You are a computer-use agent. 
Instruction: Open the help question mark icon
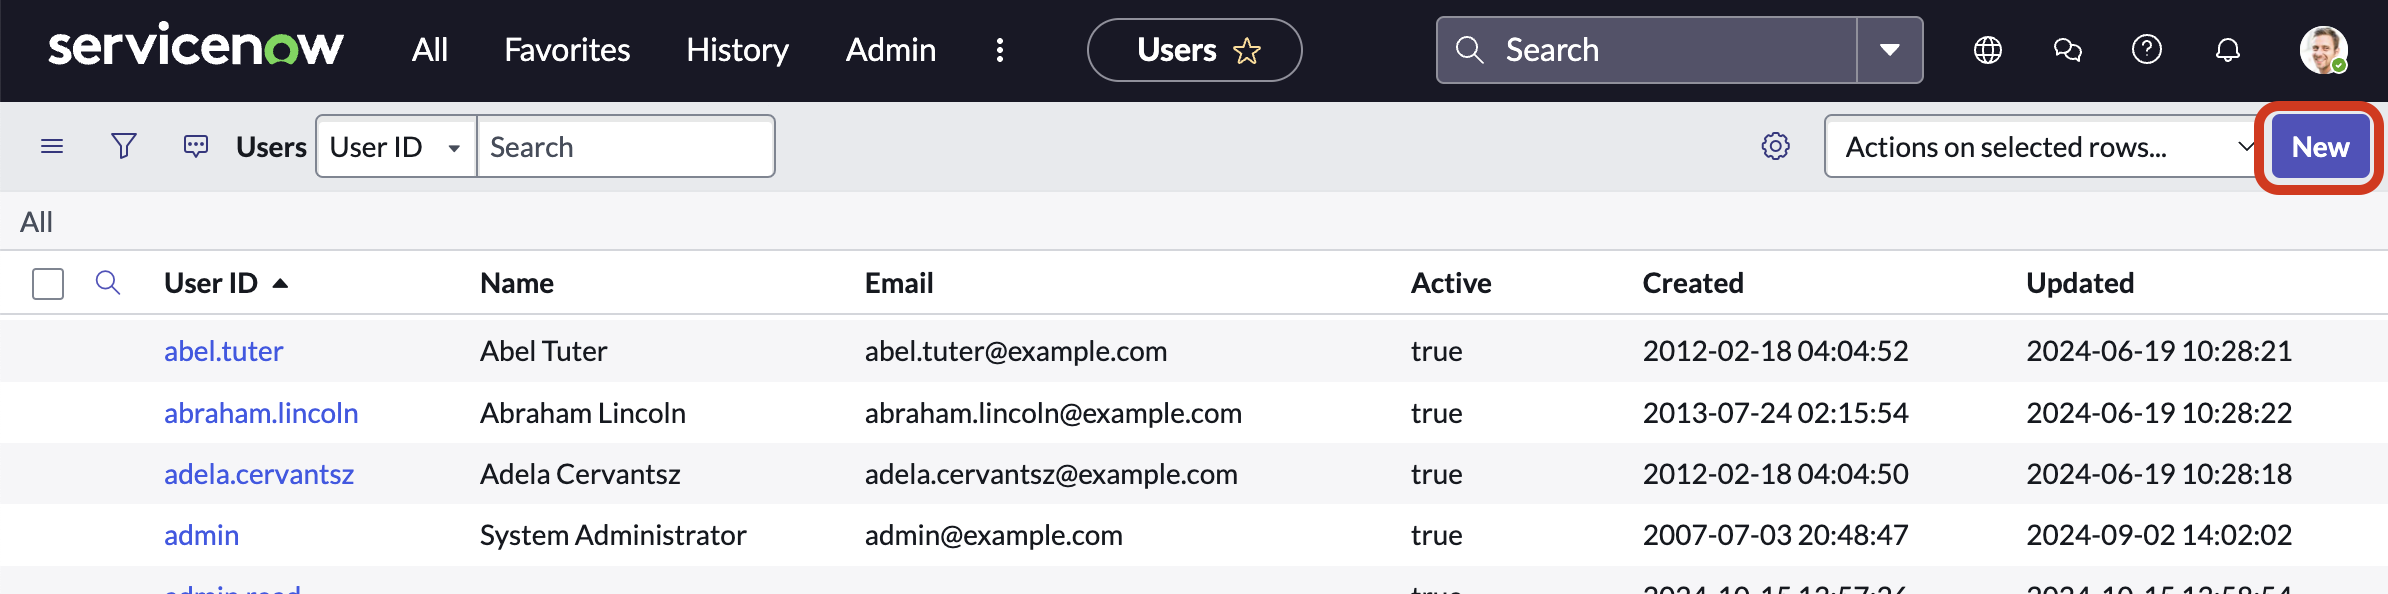(2147, 49)
